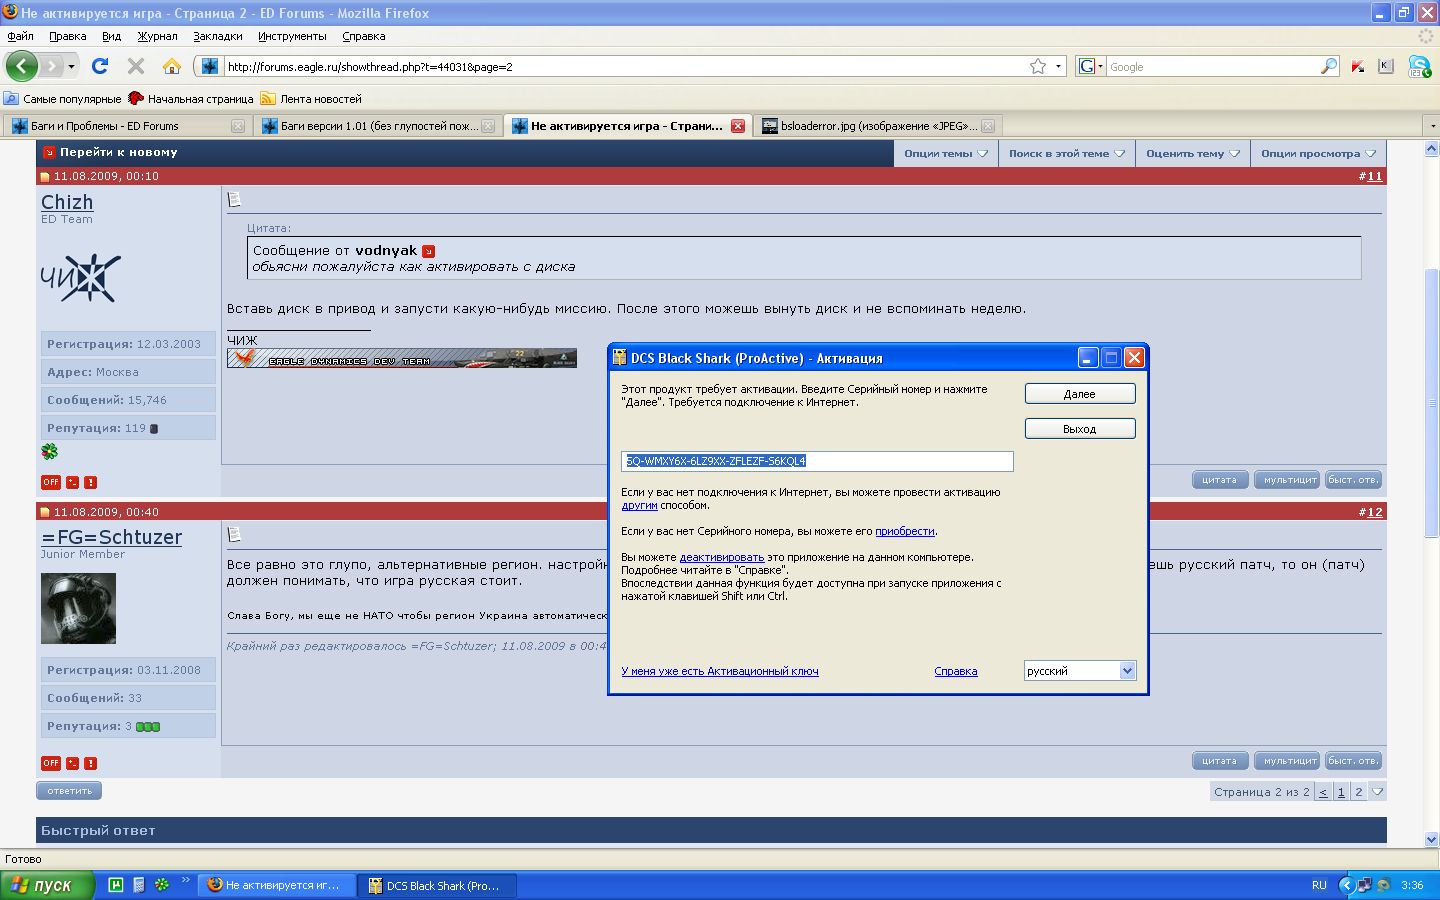Open the Firefox home page icon
Screen dimensions: 1440x900
click(x=172, y=66)
